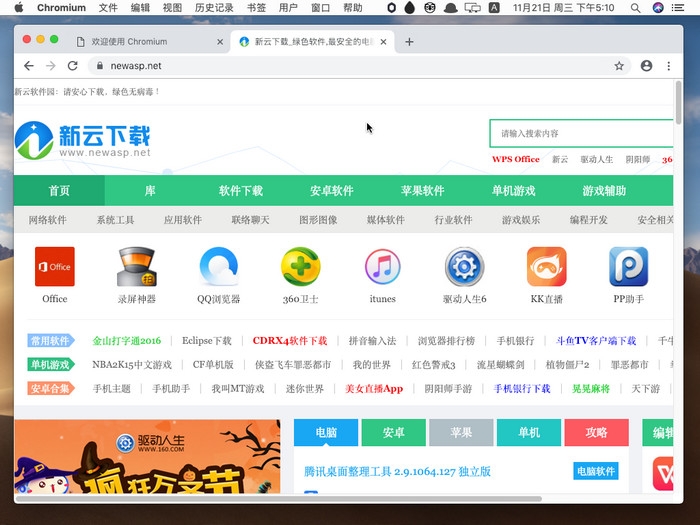
Task: Open the 书签 menu in the menu bar
Action: coord(256,8)
